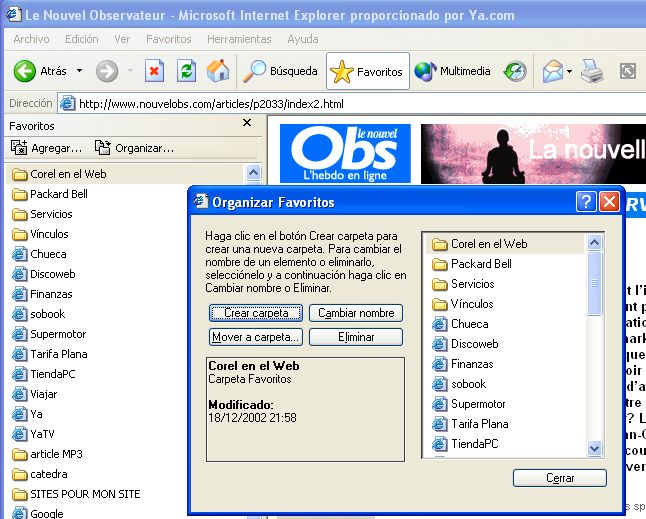Open SITES POUR MON SITE folder

pyautogui.click(x=76, y=494)
